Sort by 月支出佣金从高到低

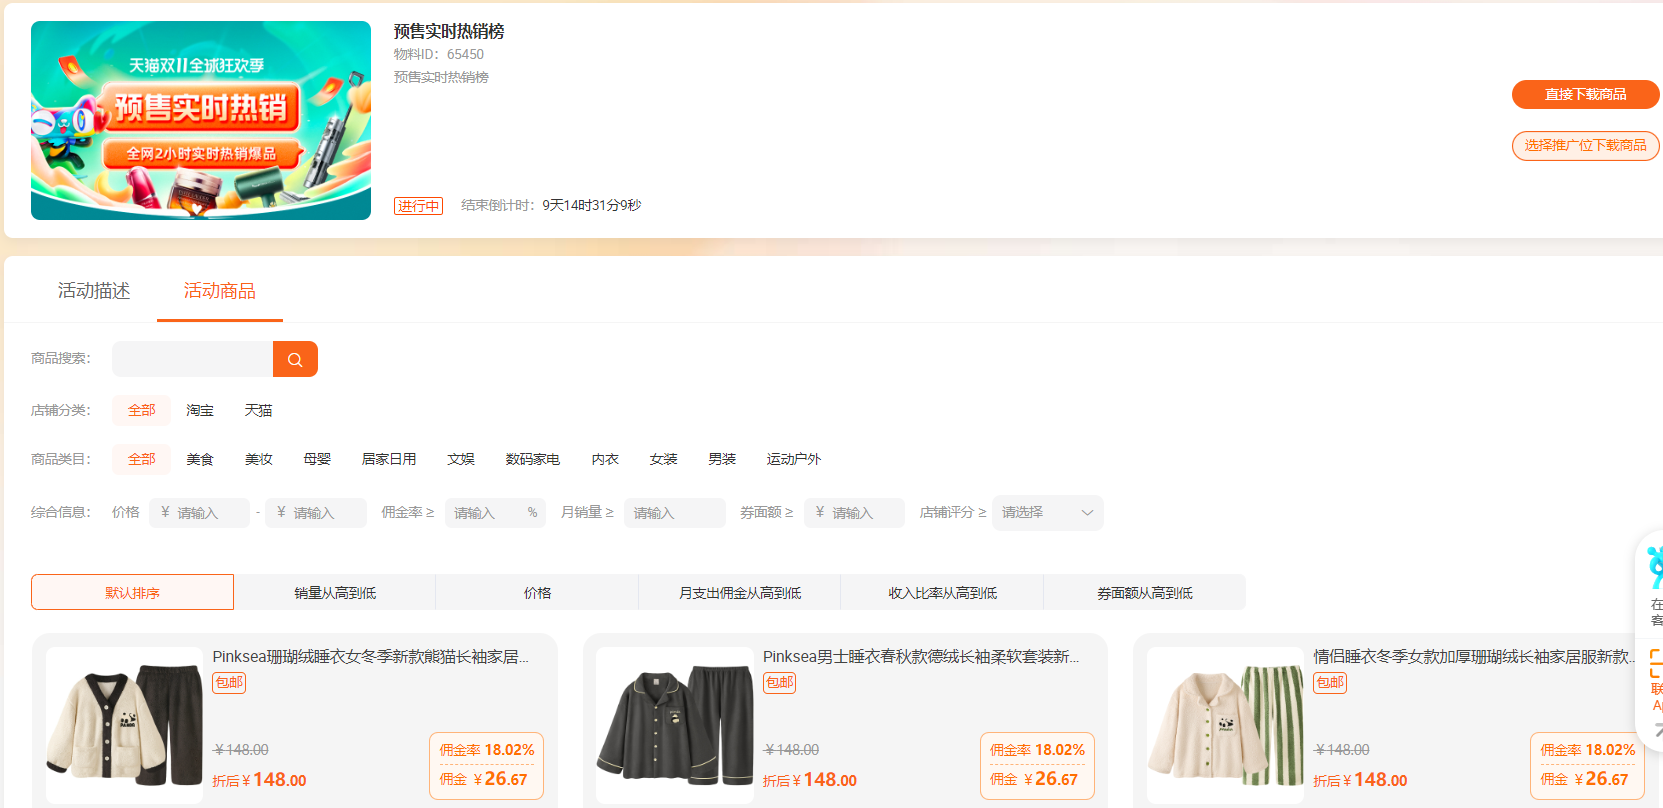coord(740,592)
